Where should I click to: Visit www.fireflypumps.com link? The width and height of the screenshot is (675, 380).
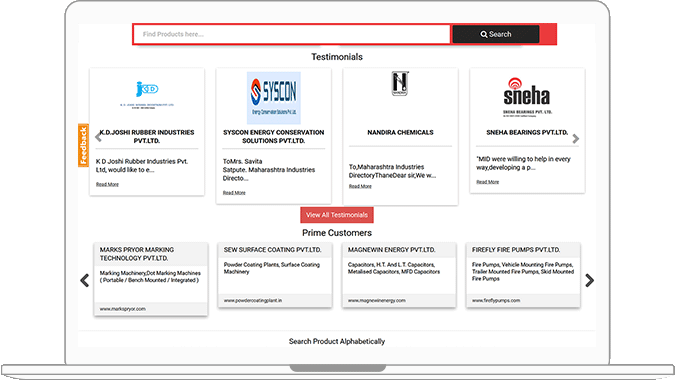tap(496, 300)
